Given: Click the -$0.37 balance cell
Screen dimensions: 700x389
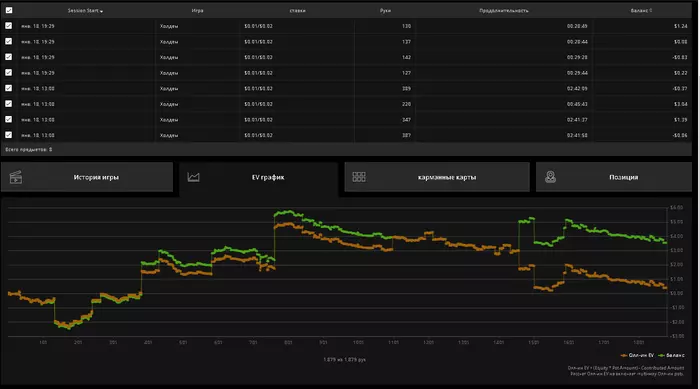Looking at the screenshot, I should 679,88.
